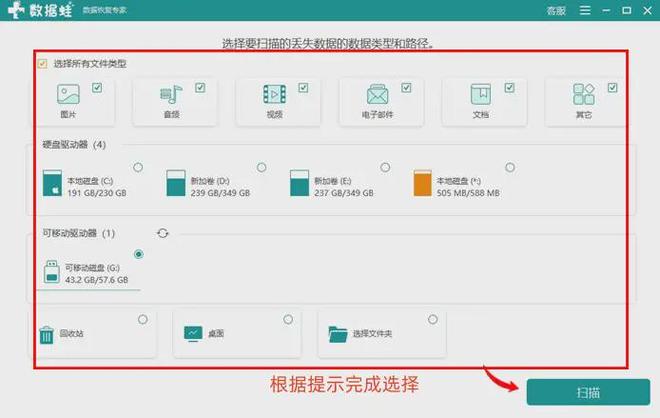Click the 视频 (video) film icon
This screenshot has height=418, width=660.
click(x=274, y=95)
